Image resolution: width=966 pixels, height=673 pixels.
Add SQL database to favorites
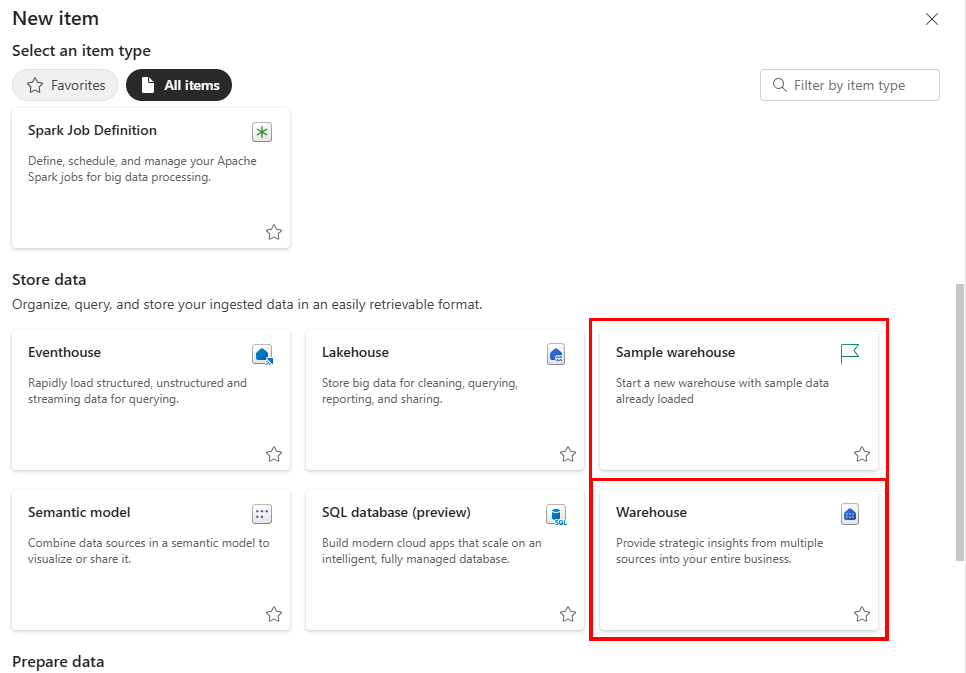pos(567,614)
